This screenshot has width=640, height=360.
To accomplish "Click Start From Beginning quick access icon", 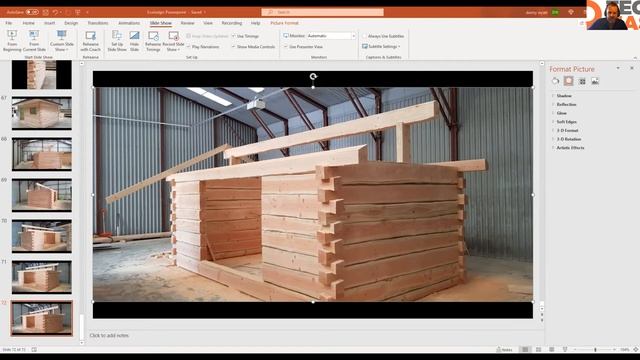I will tap(78, 12).
